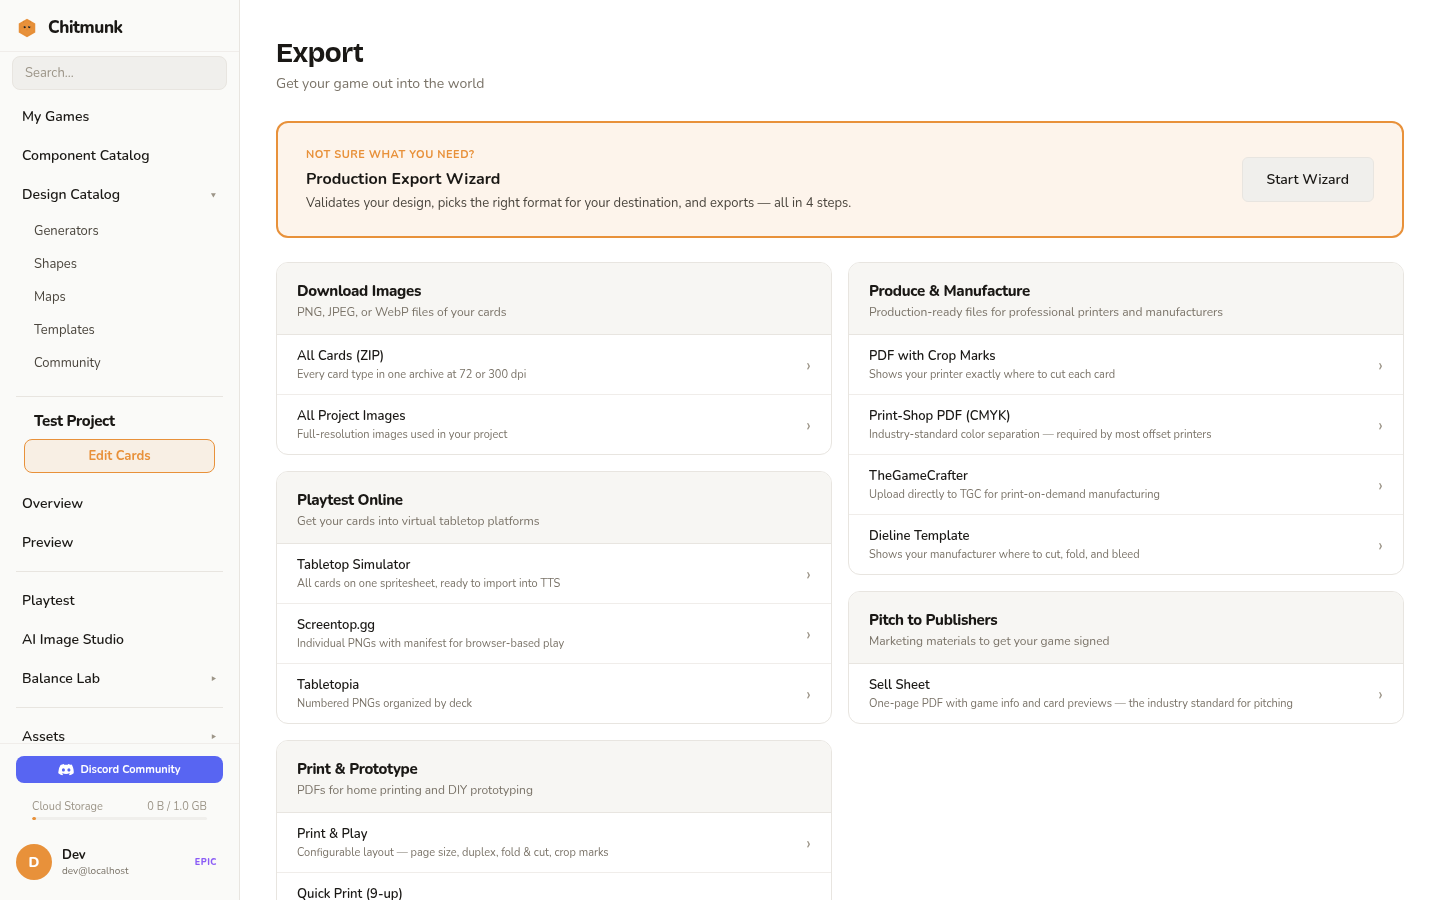This screenshot has width=1440, height=900.
Task: Click the Cloud Storage usage bar
Action: pyautogui.click(x=119, y=819)
